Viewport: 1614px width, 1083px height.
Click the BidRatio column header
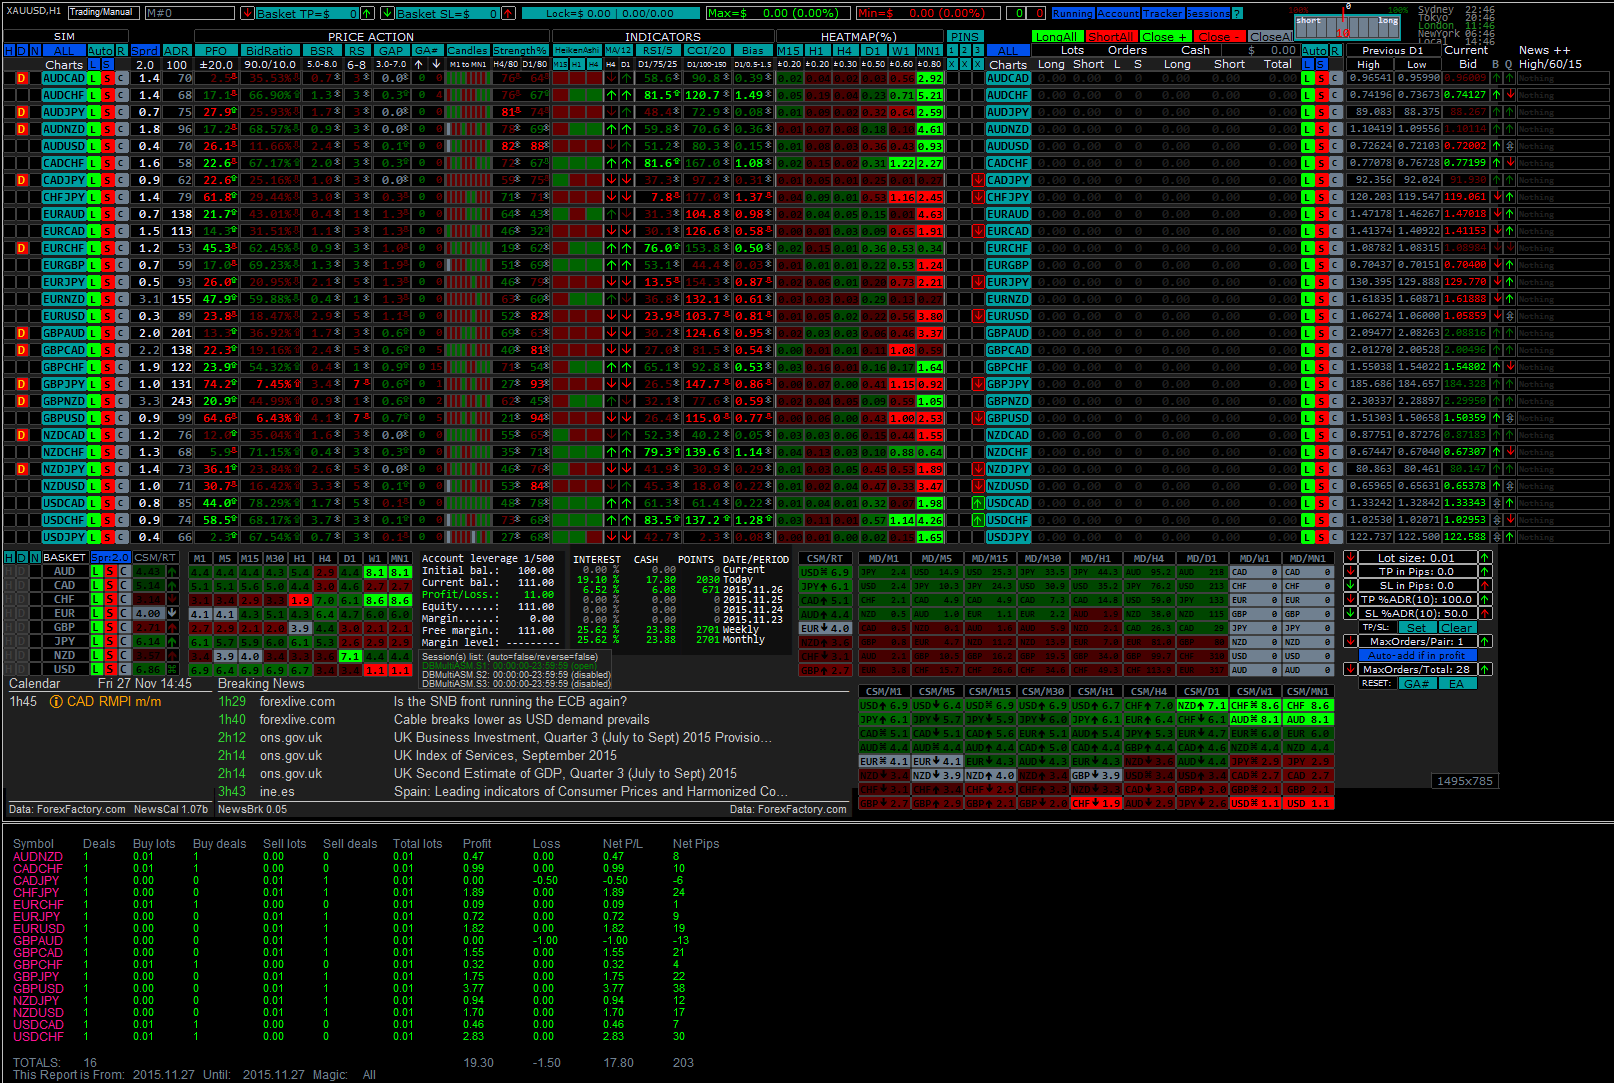pos(270,50)
